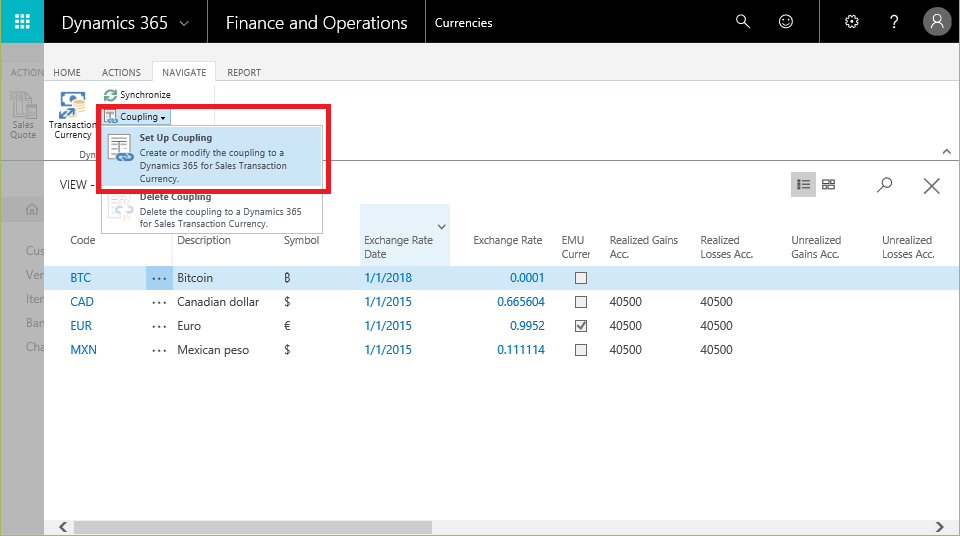This screenshot has width=960, height=536.
Task: Open the user account avatar
Action: point(937,22)
